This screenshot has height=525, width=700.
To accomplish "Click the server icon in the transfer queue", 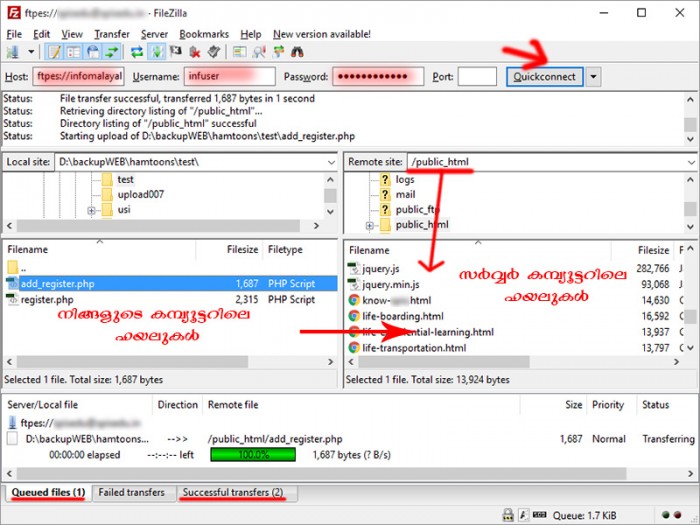I will click(x=12, y=423).
